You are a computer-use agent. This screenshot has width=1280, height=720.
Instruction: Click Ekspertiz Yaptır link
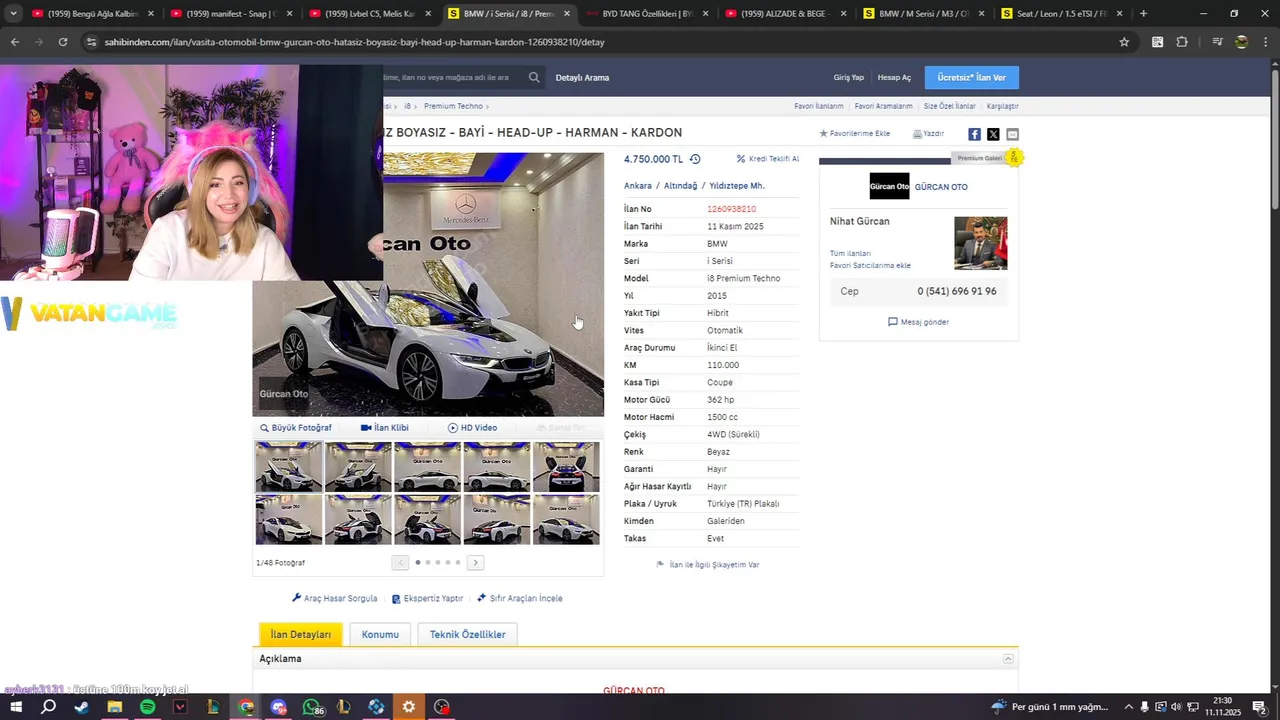click(427, 598)
